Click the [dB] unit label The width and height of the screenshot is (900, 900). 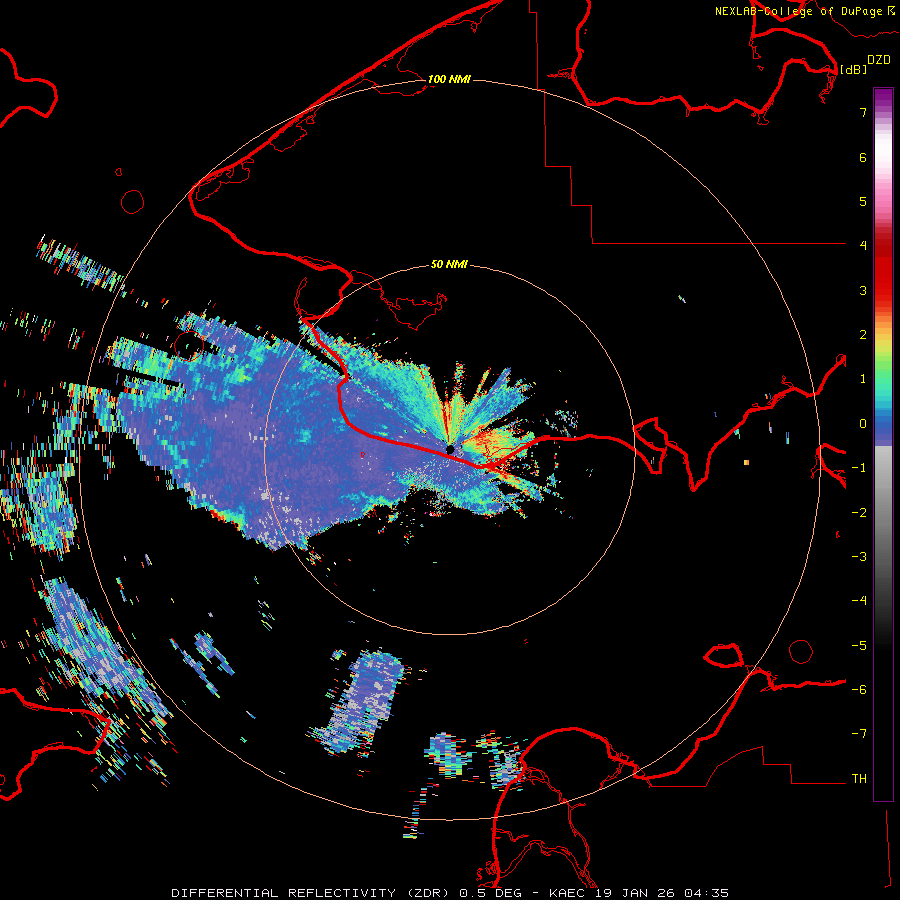click(853, 69)
